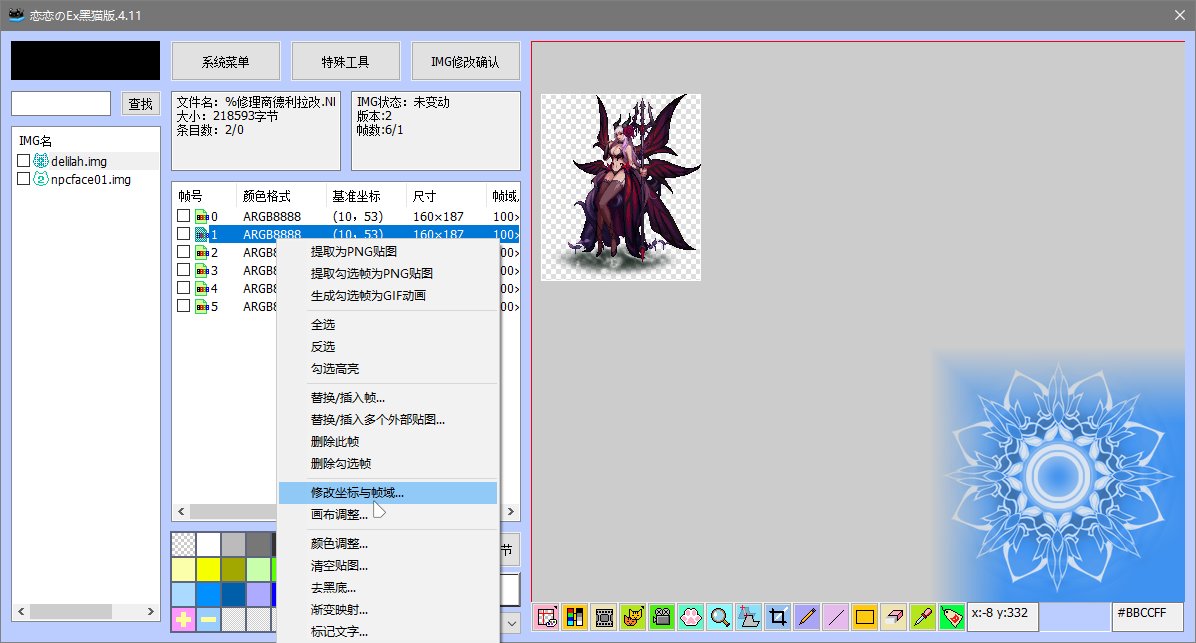
Task: Select the pencil draw tool
Action: tap(807, 616)
